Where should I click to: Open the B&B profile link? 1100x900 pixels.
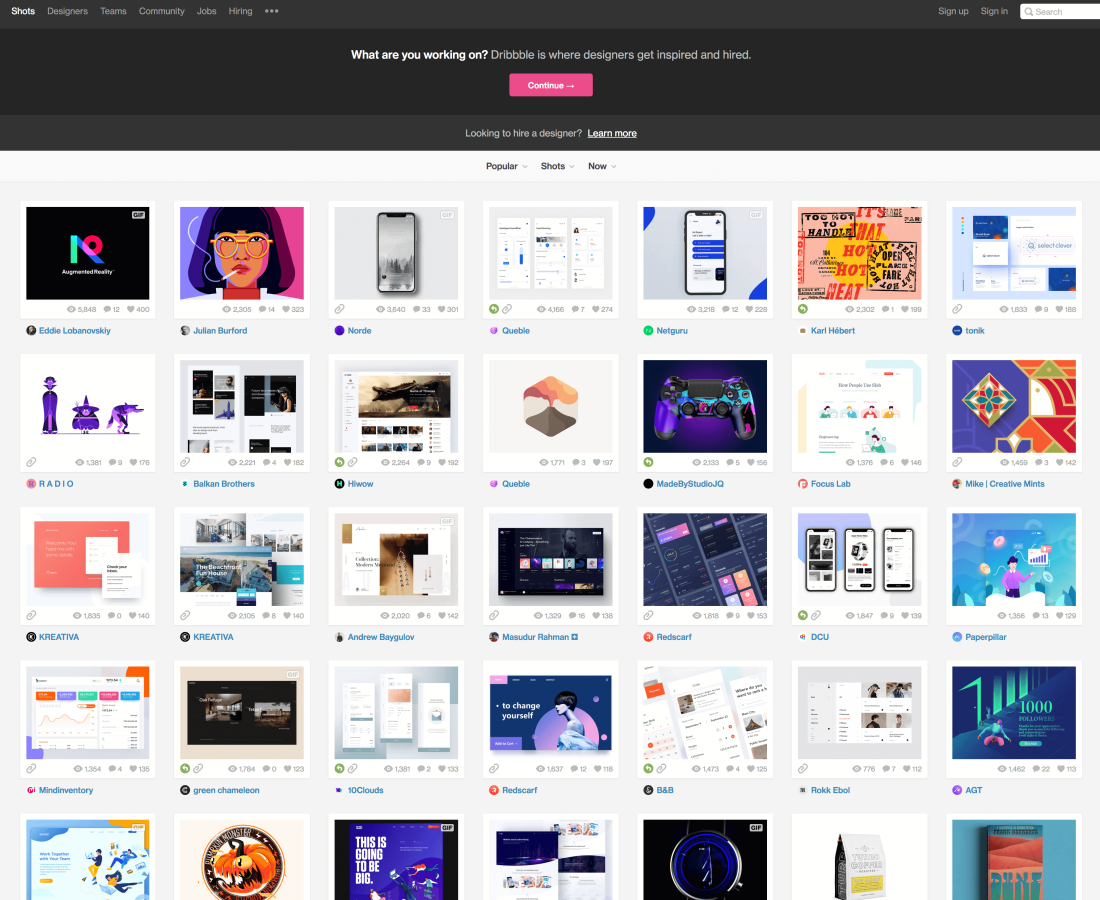point(665,790)
